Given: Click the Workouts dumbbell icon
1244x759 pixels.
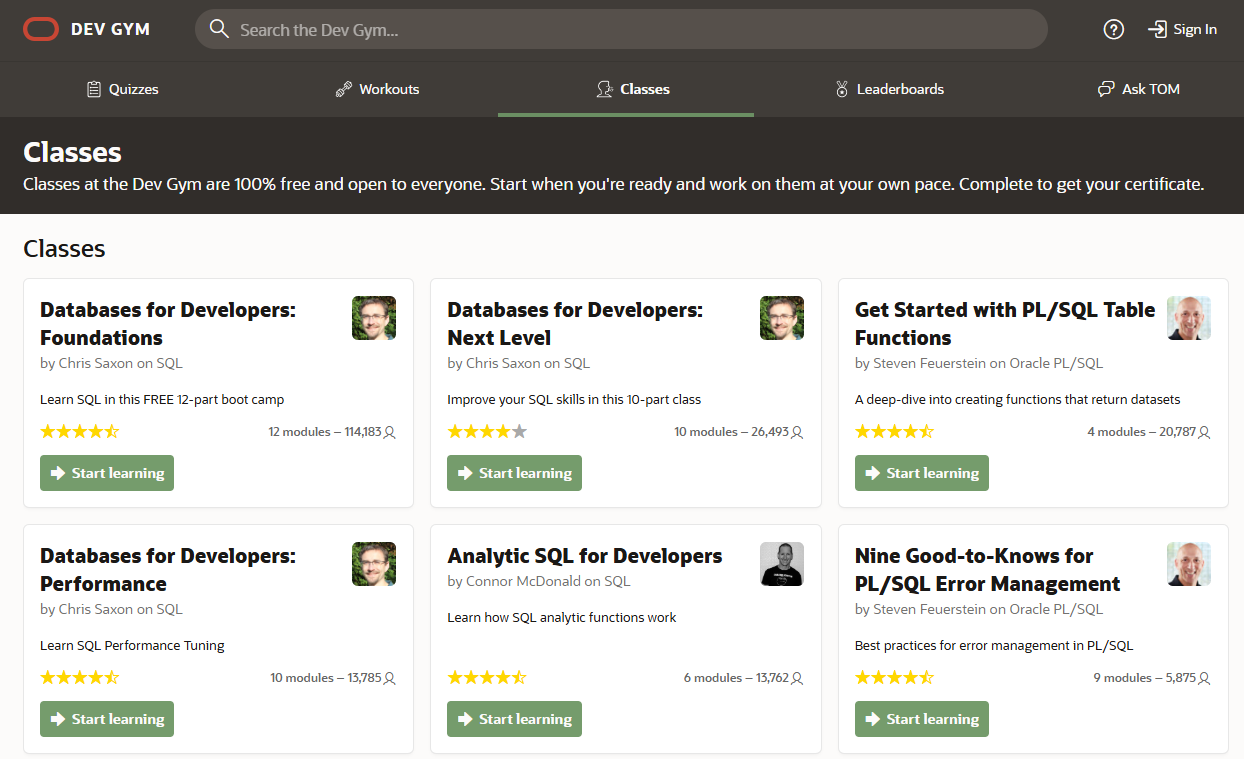Looking at the screenshot, I should (343, 90).
